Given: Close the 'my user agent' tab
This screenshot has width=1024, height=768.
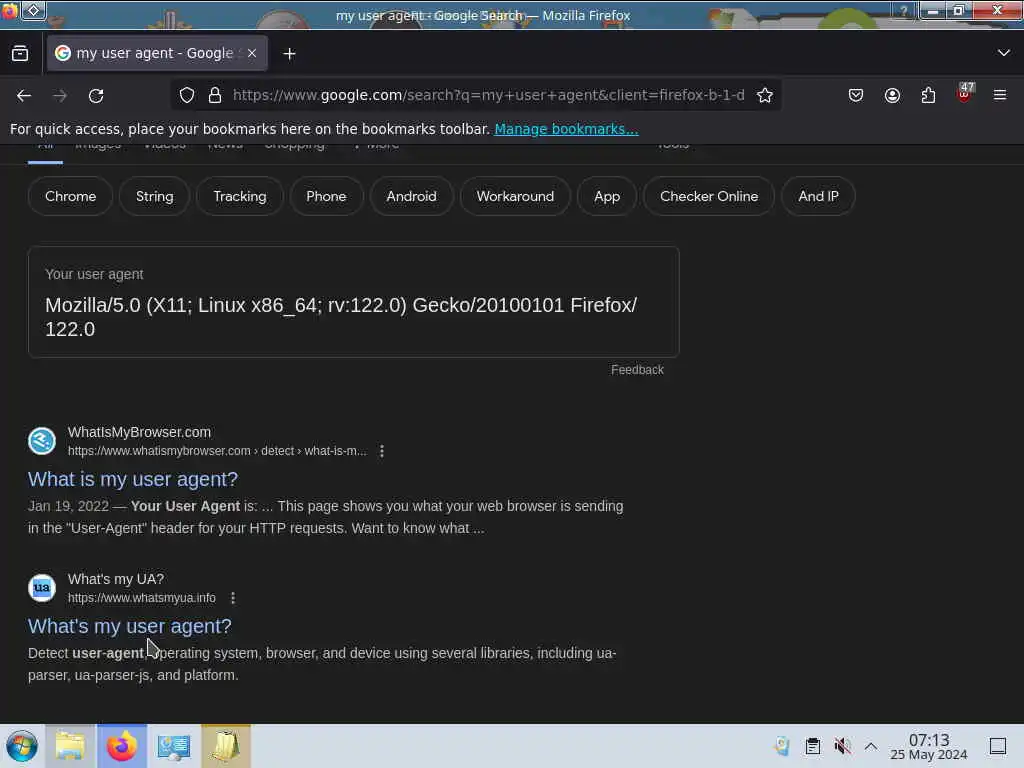Looking at the screenshot, I should (x=252, y=53).
